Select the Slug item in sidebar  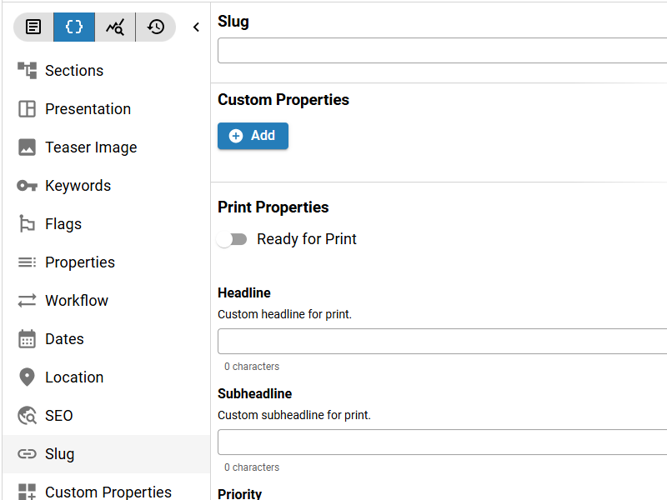(60, 454)
